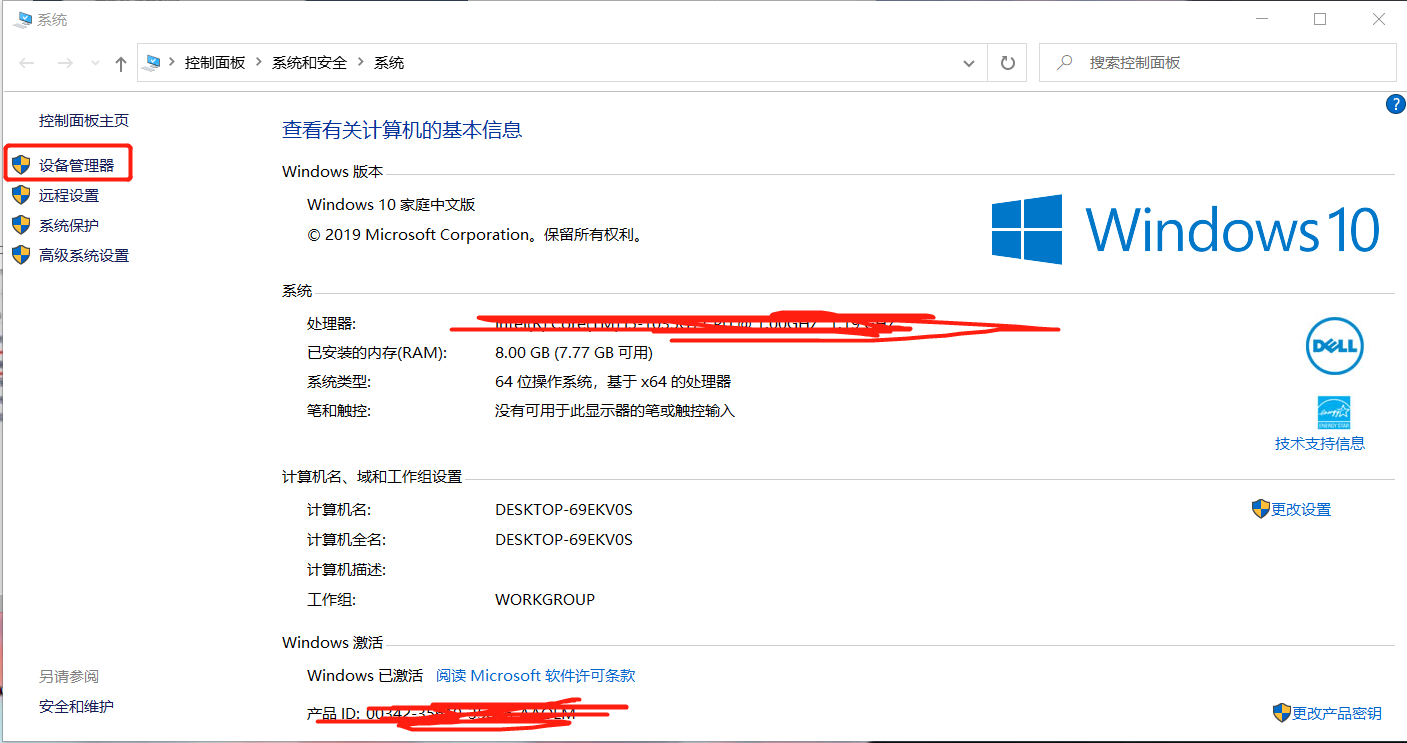Screen dimensions: 1407x743
Task: Expand chevron before 控制面板 breadcrumb
Action: click(x=172, y=62)
